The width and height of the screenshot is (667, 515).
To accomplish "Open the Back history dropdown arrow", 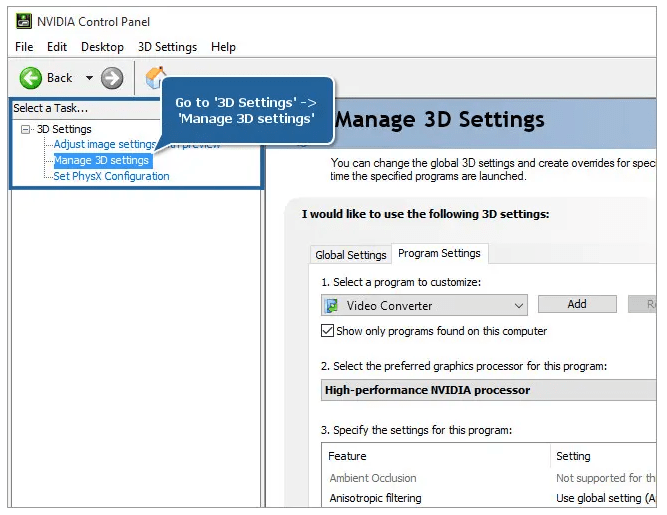I will click(89, 78).
